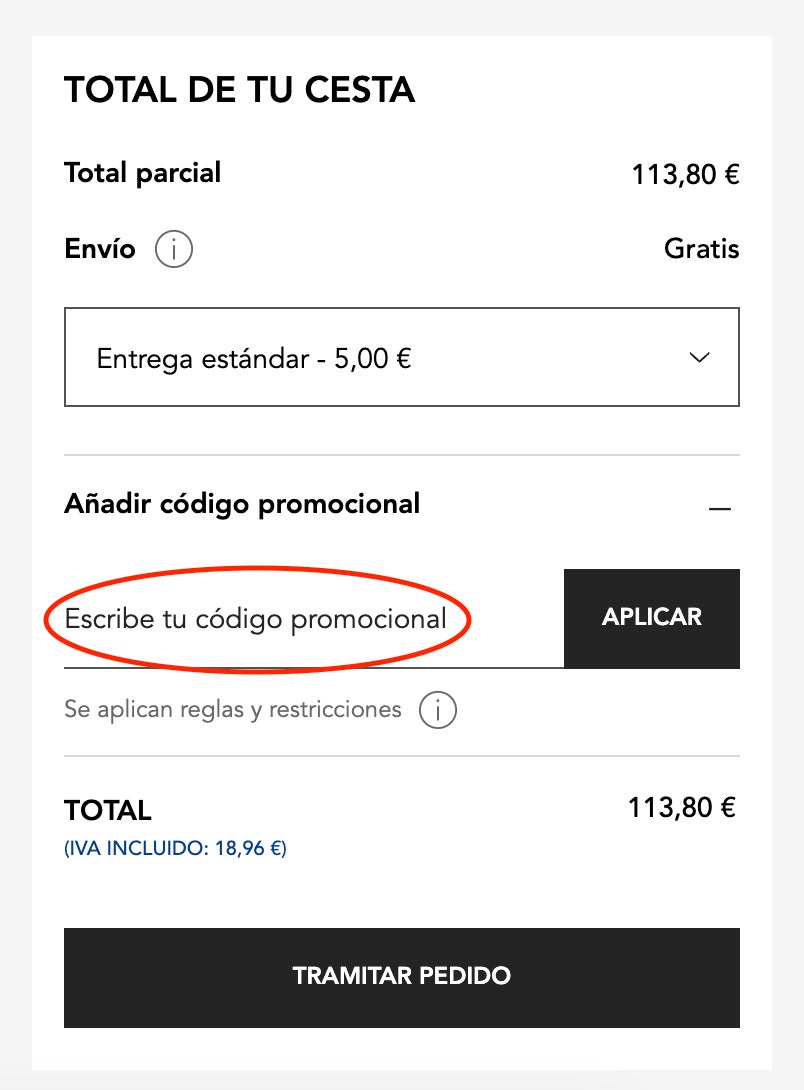
Task: Click the bold TOTAL label
Action: pyautogui.click(x=108, y=810)
